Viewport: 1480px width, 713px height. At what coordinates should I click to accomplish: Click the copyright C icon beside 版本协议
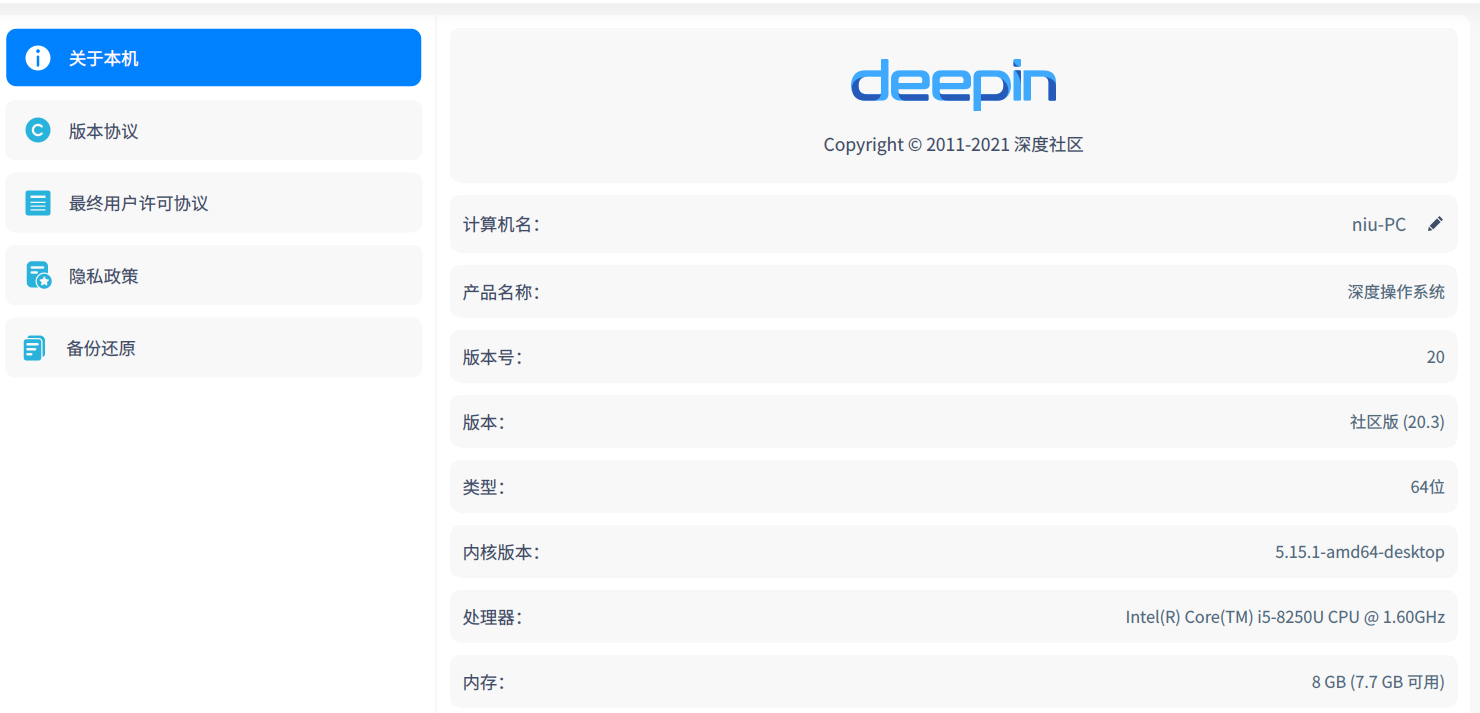point(38,130)
